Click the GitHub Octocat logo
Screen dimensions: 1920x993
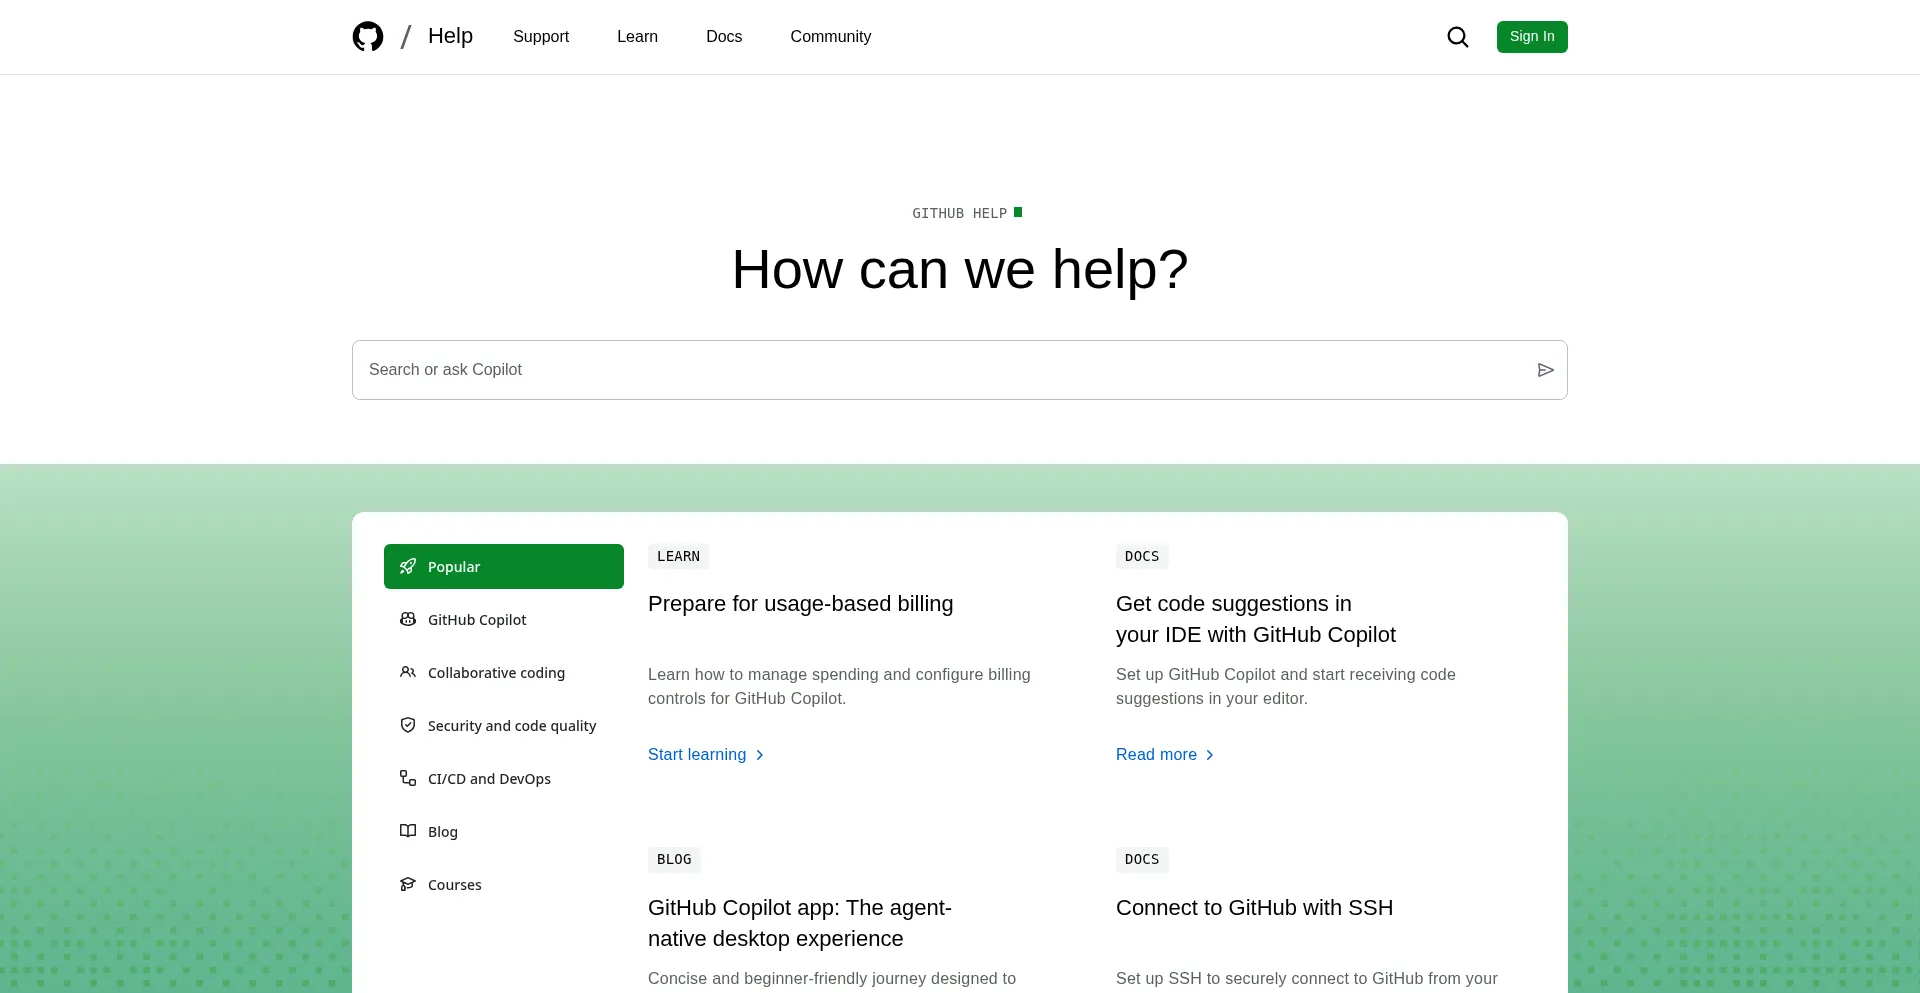coord(368,37)
